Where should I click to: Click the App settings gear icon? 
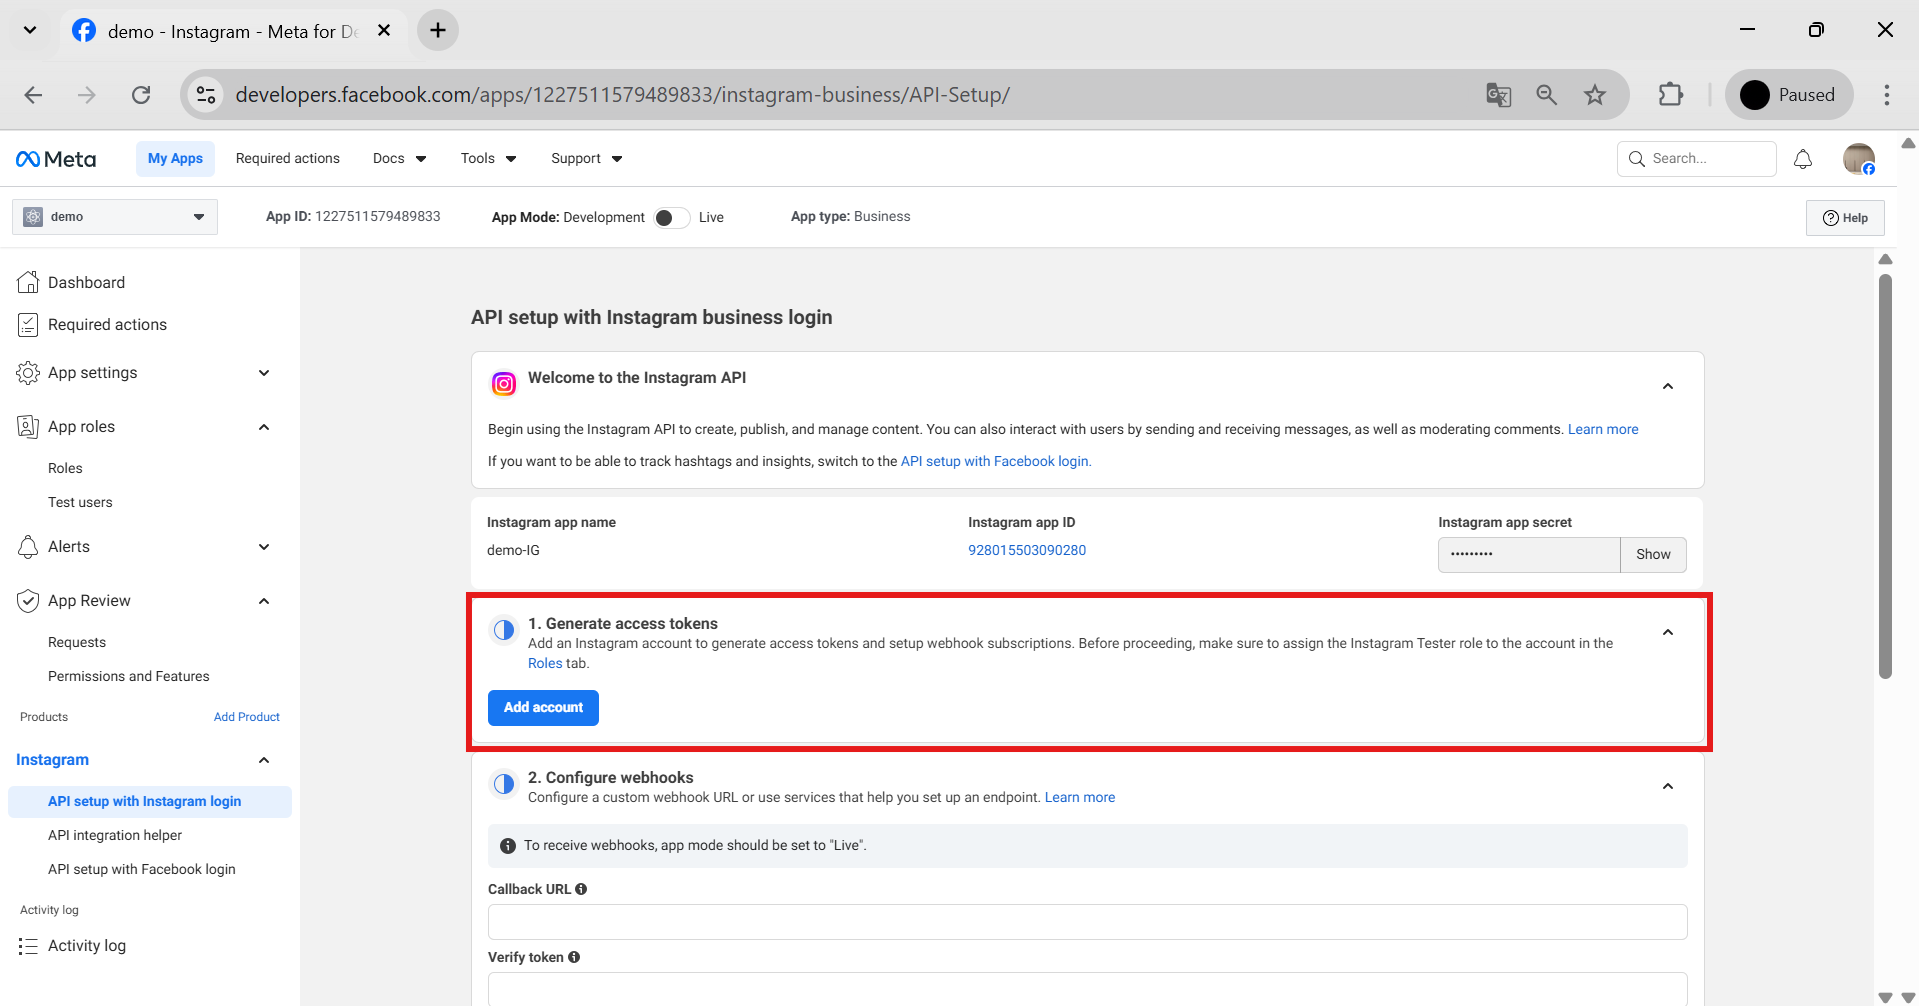tap(28, 373)
